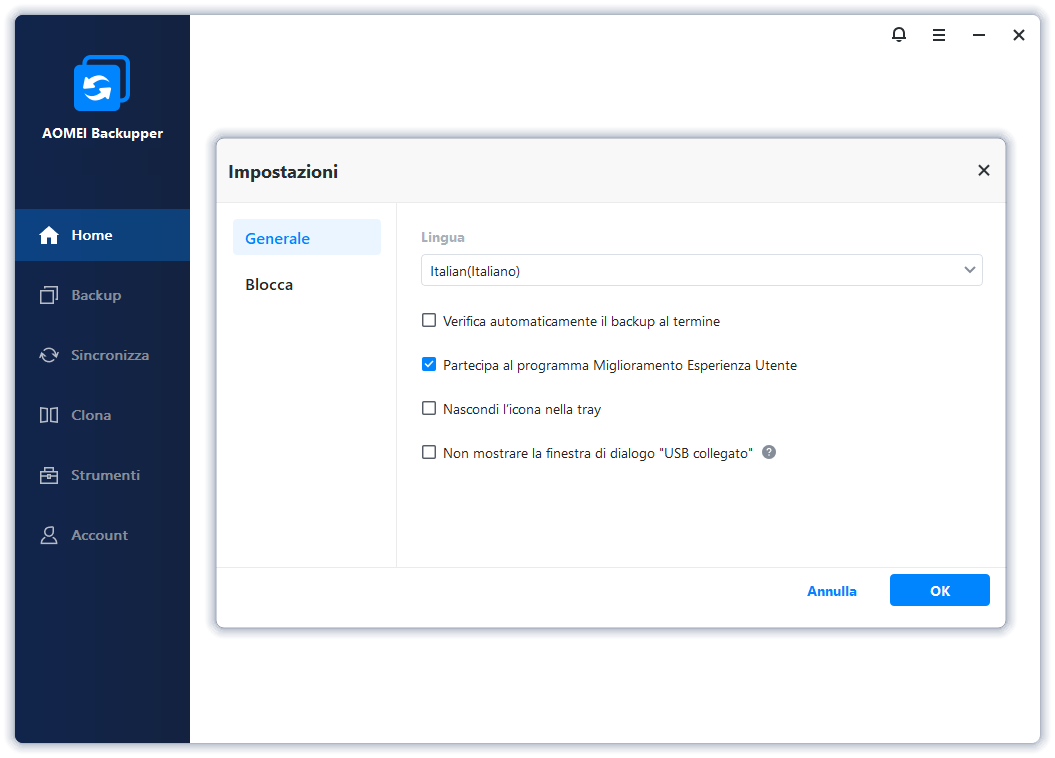Screen dimensions: 1055x758
Task: Click the help icon beside USB collegato
Action: point(769,452)
